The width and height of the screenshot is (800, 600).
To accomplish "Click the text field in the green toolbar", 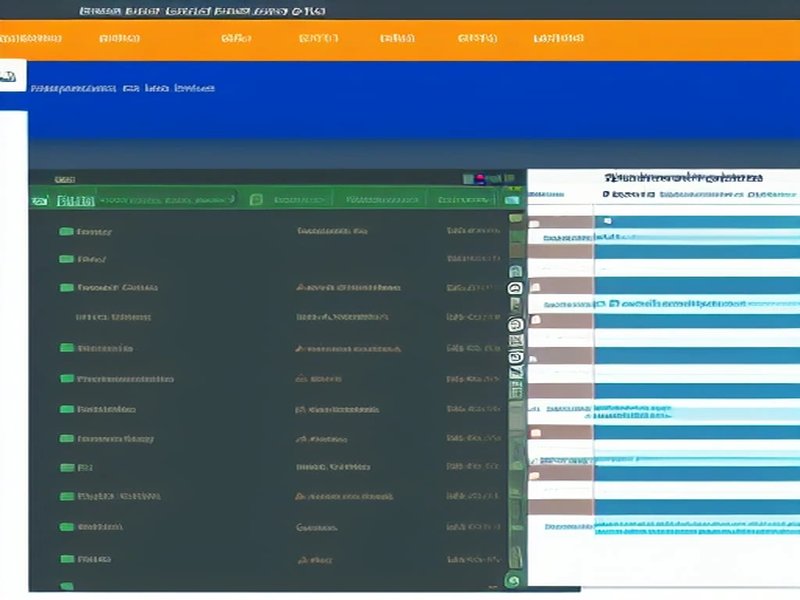I will click(165, 200).
